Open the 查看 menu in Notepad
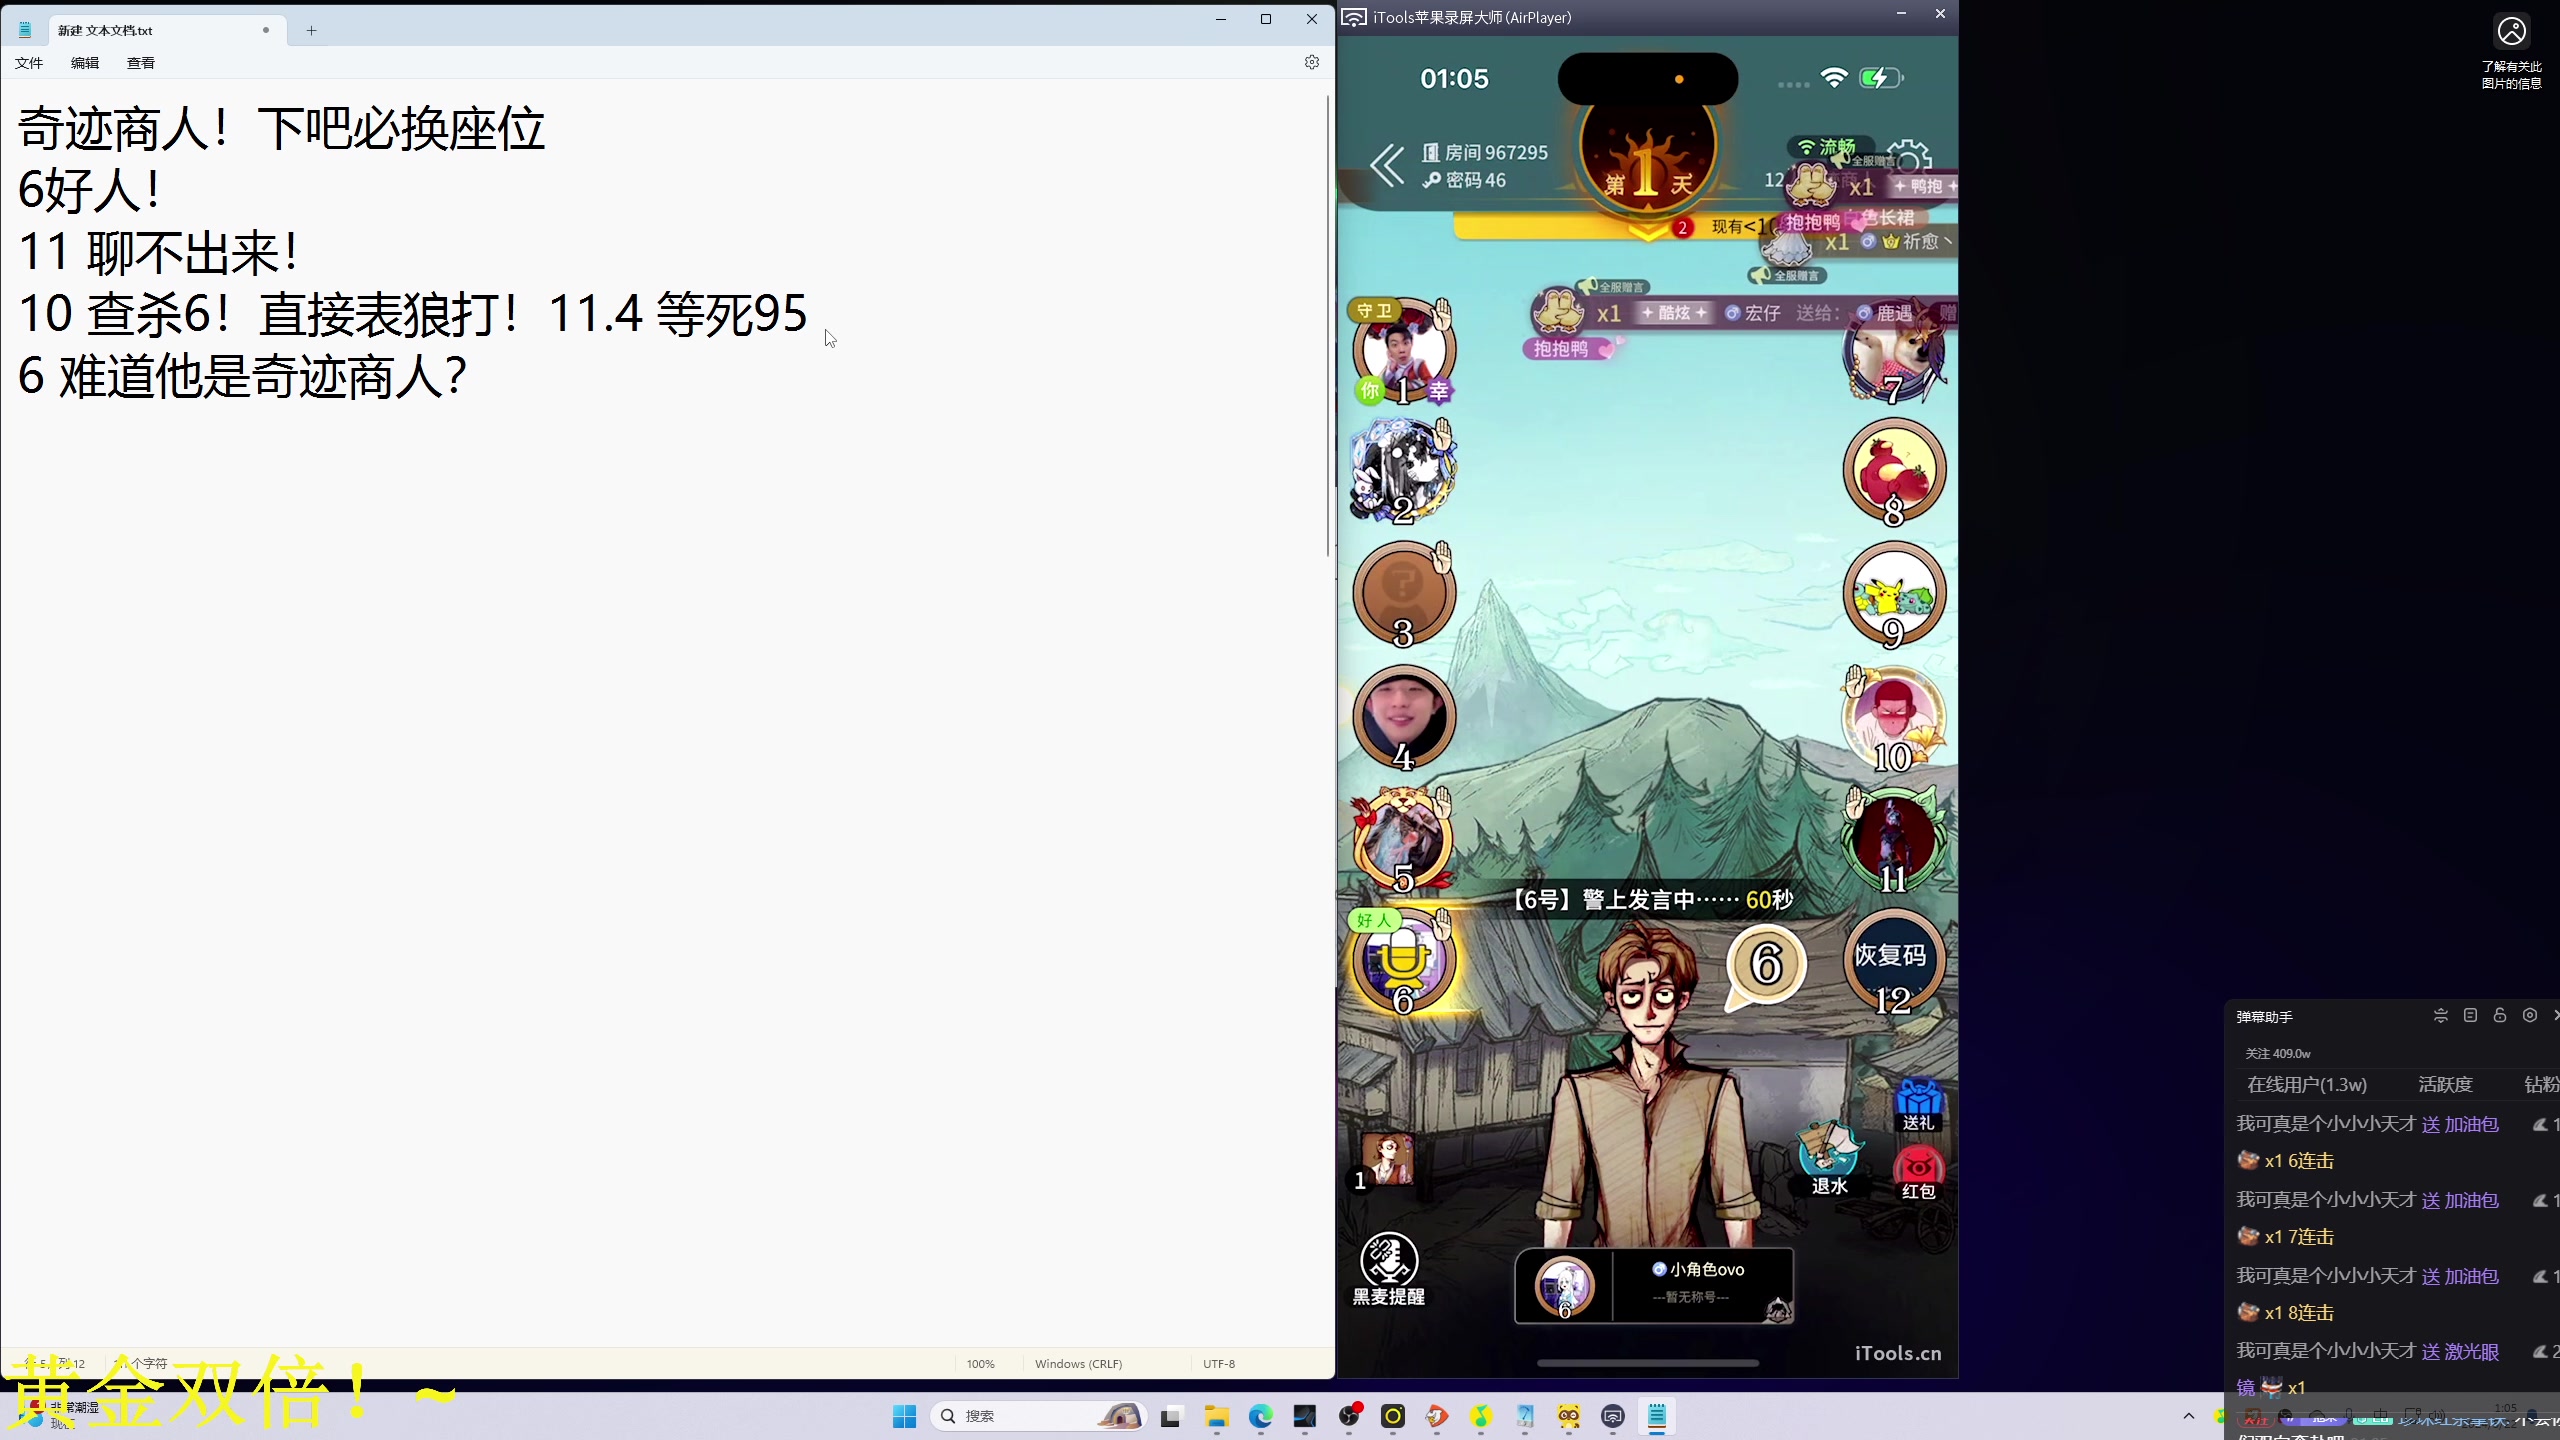 click(141, 63)
